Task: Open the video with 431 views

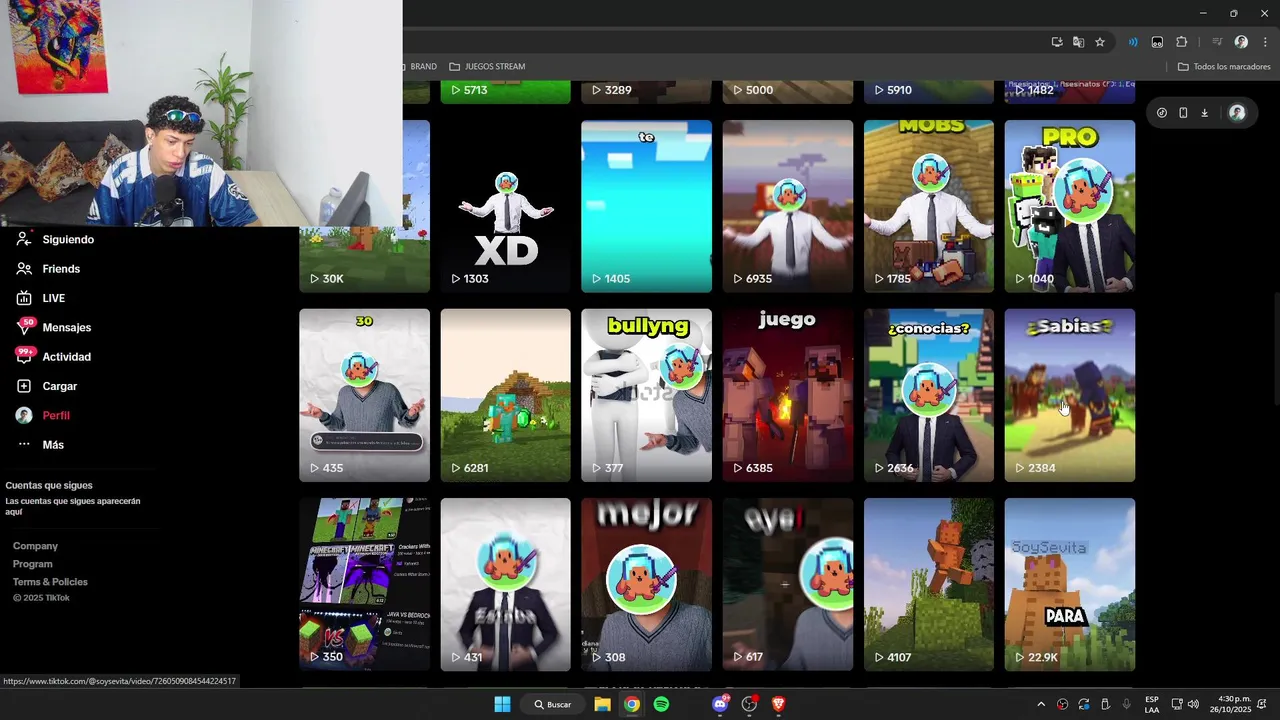Action: 505,584
